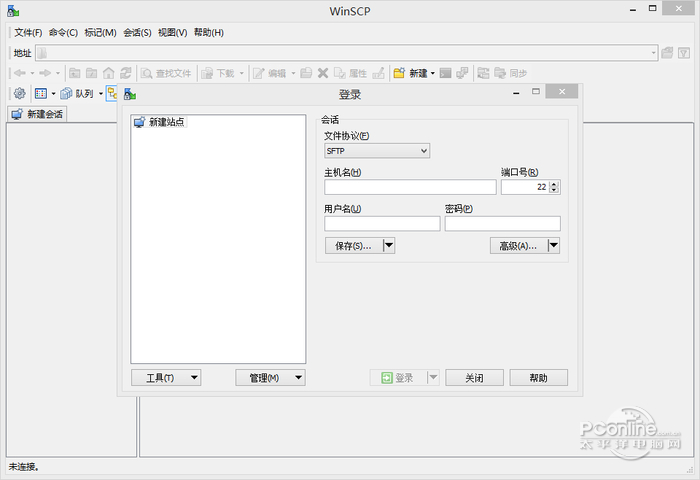Click the 用户名 user name field

382,224
